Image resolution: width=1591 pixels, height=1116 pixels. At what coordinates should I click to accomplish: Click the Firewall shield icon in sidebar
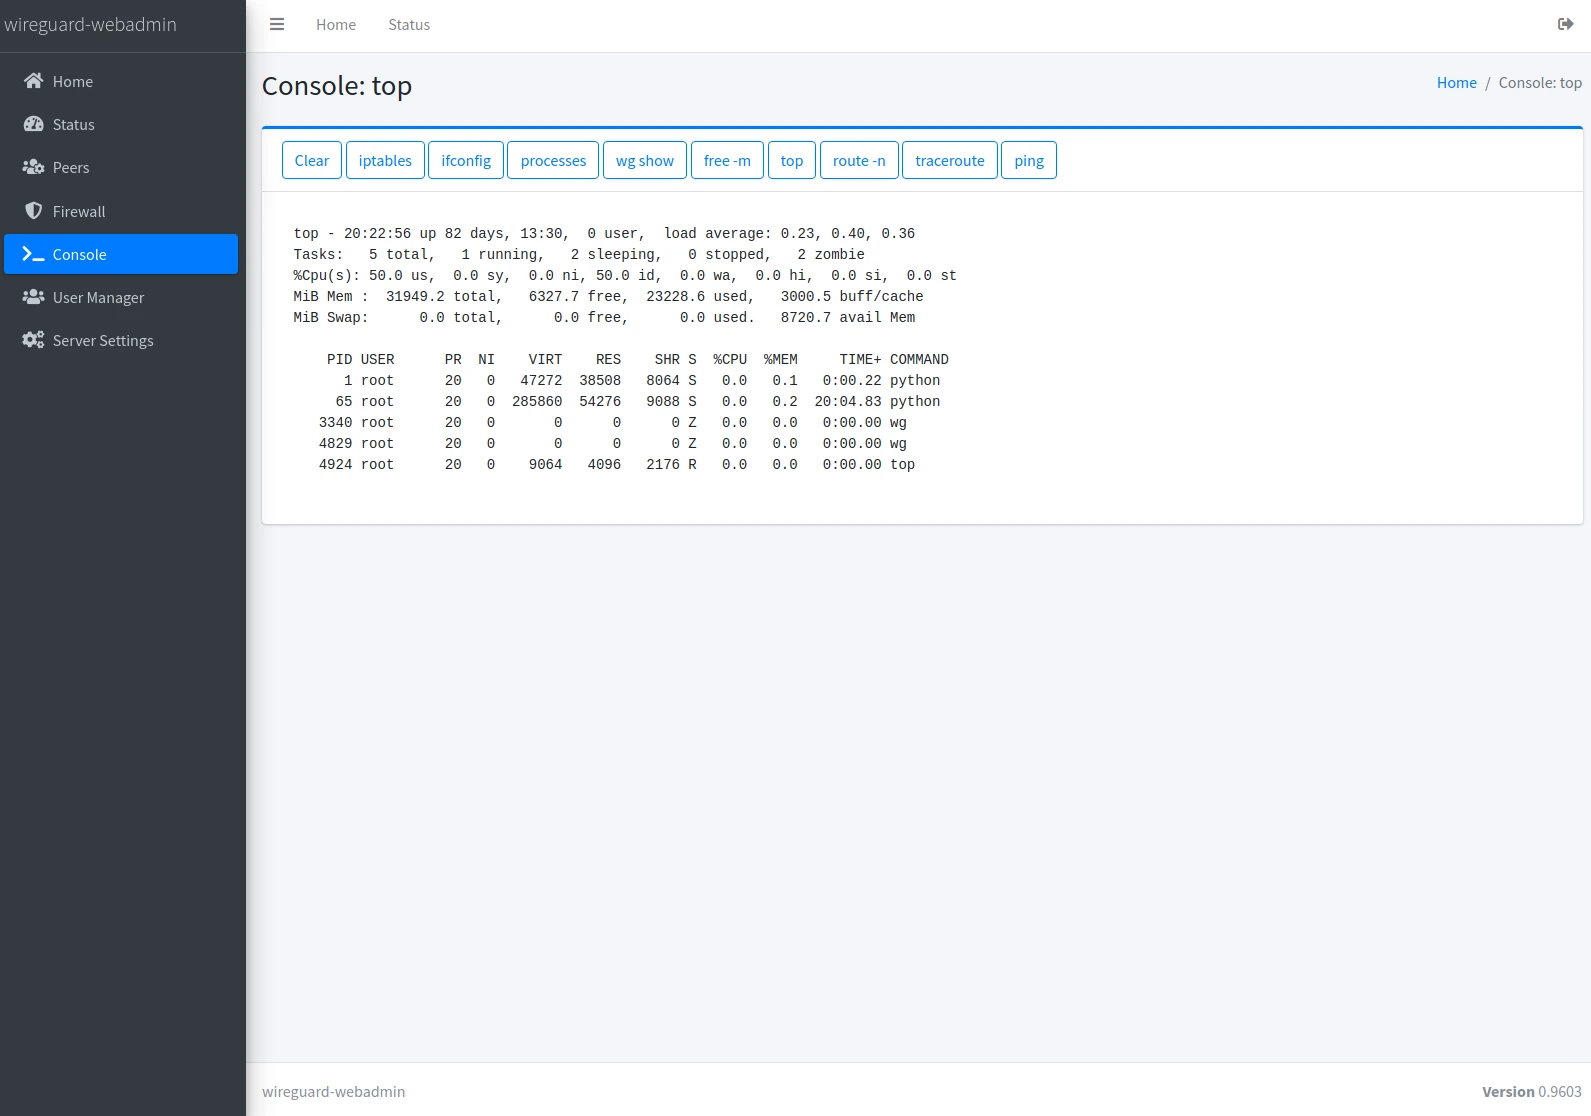(x=33, y=211)
